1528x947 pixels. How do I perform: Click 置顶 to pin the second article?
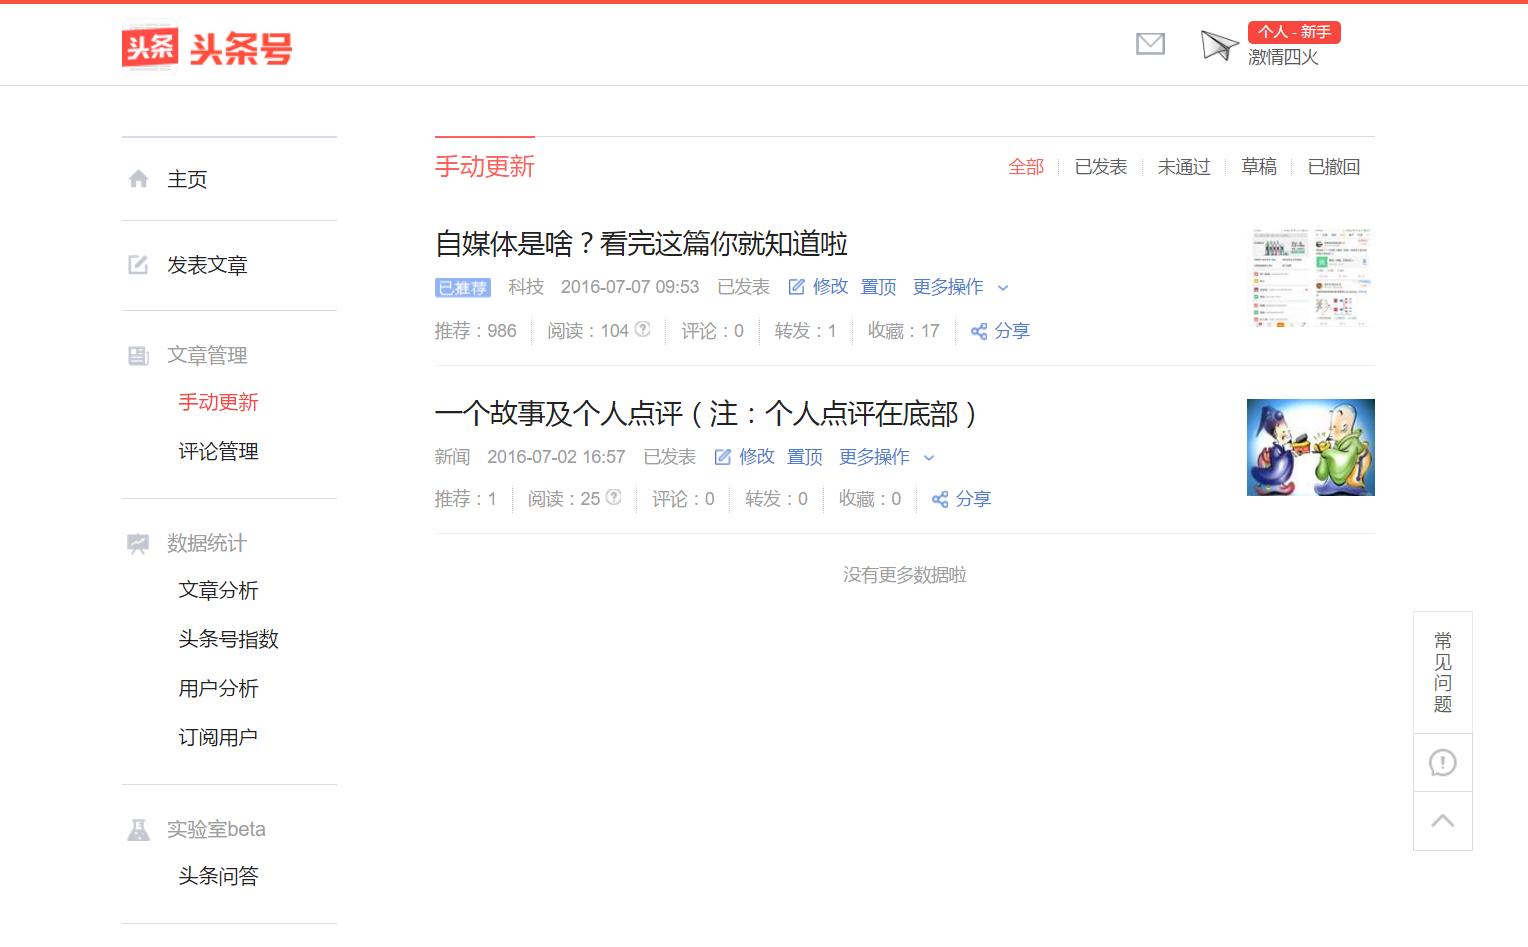click(804, 456)
